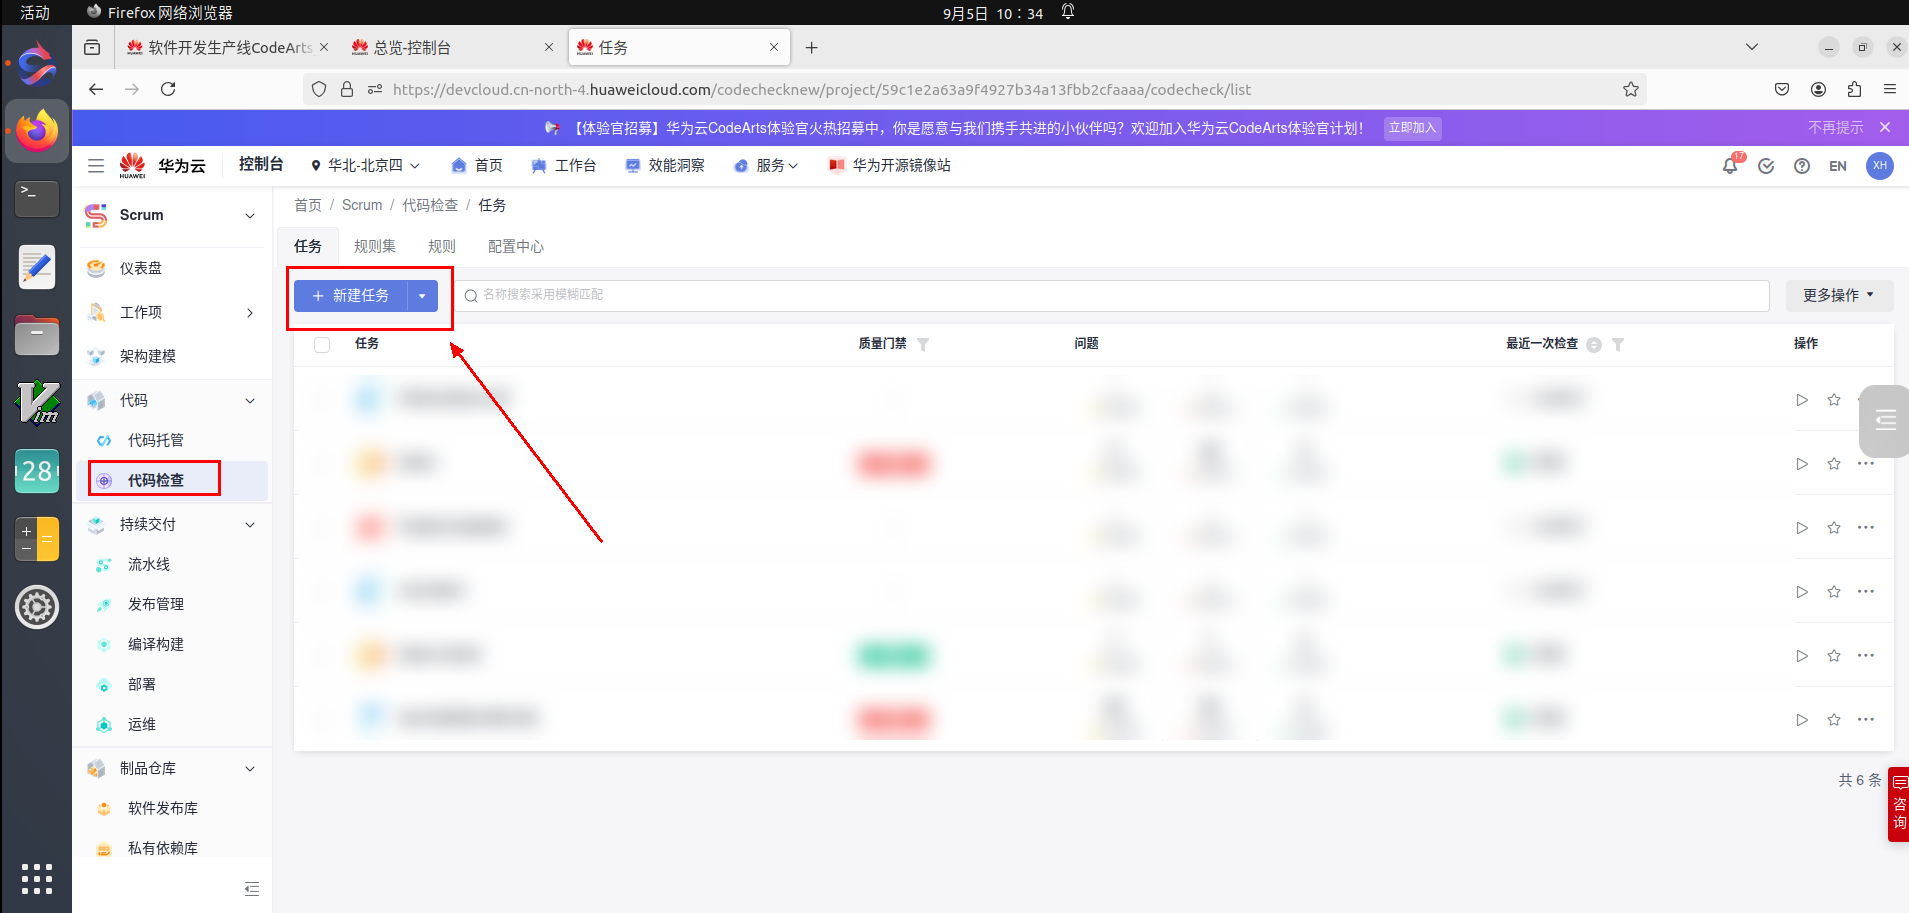The height and width of the screenshot is (913, 1909).
Task: Click the Save to Pocket icon
Action: 1782,89
